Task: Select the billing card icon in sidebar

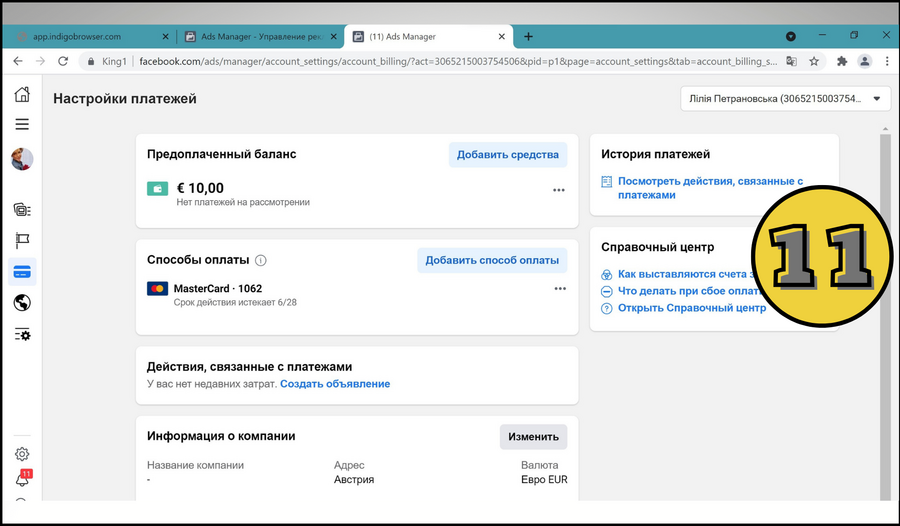Action: [22, 272]
